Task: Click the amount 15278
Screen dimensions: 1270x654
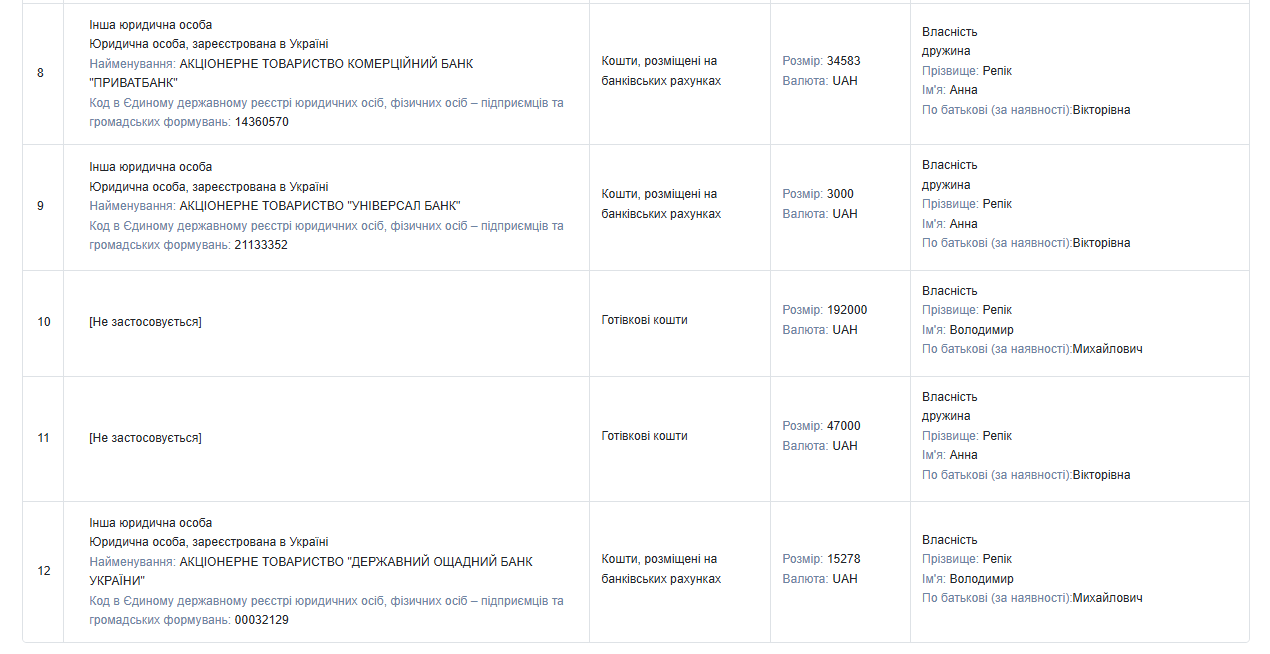Action: pos(843,559)
